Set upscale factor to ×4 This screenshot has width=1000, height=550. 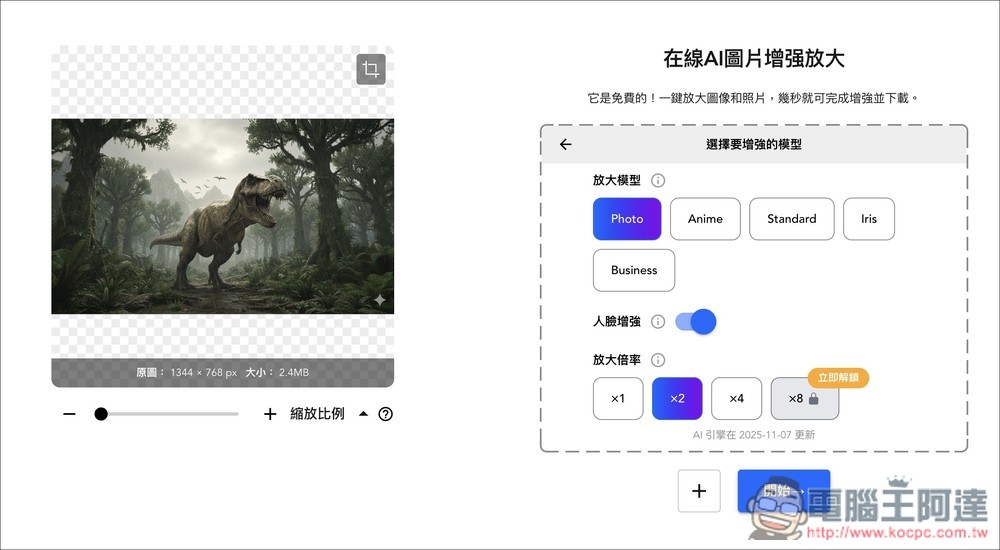point(737,399)
